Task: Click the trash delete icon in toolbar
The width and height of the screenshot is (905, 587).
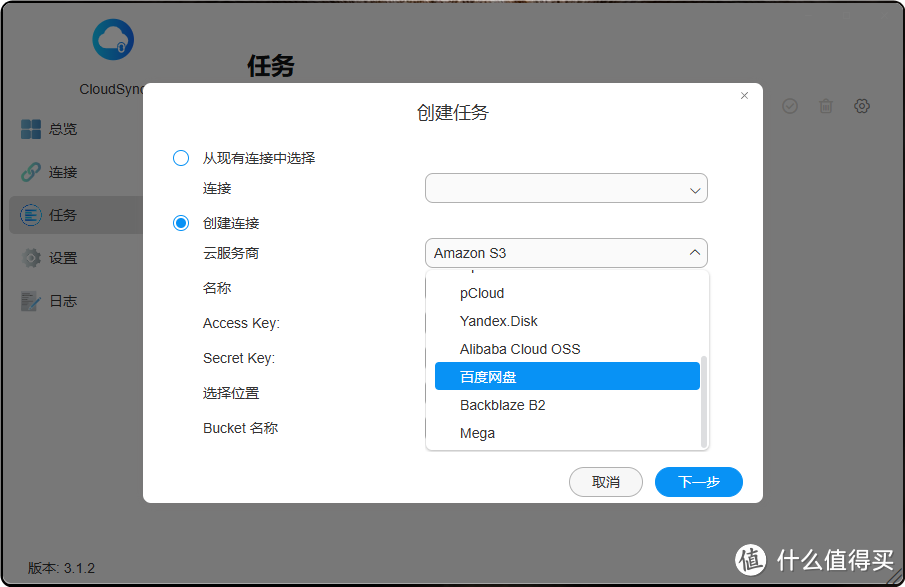Action: [826, 106]
